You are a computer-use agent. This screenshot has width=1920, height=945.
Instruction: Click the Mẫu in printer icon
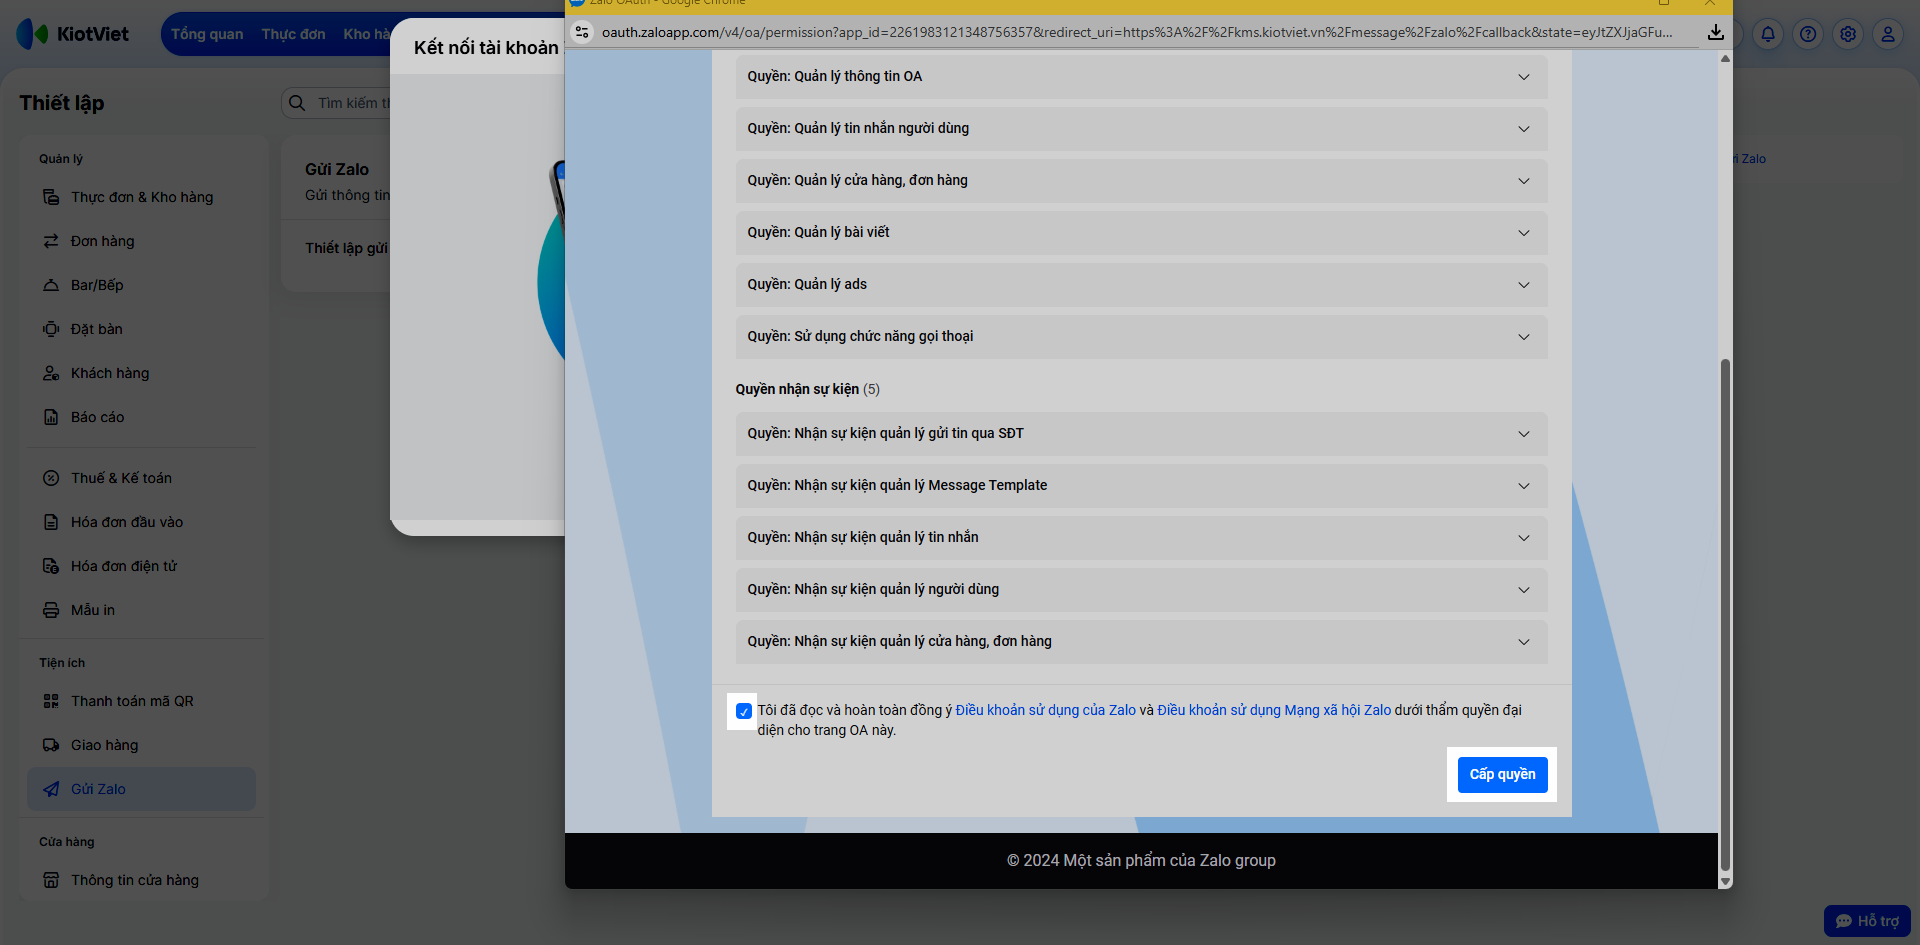[51, 610]
